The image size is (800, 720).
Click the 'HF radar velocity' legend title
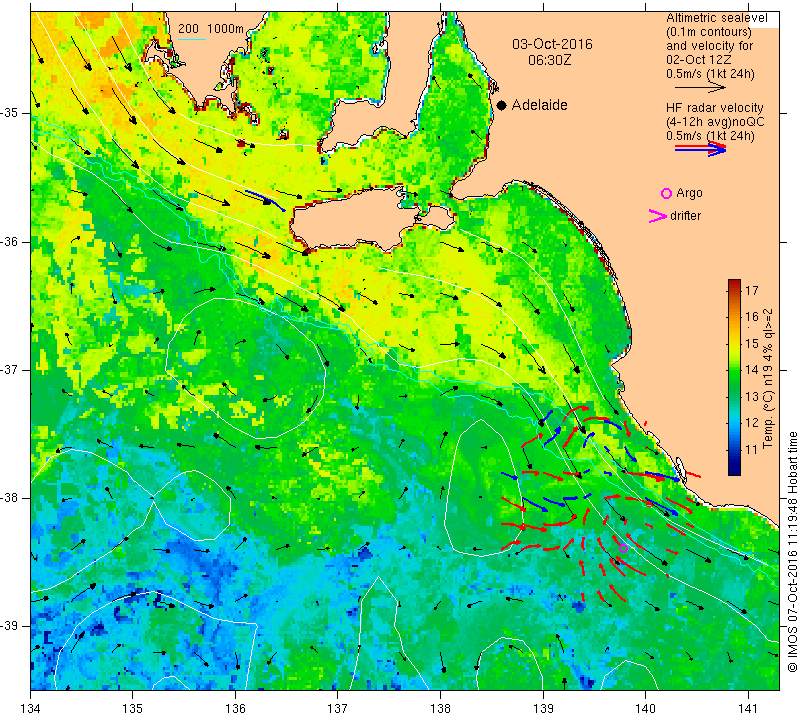click(x=714, y=108)
